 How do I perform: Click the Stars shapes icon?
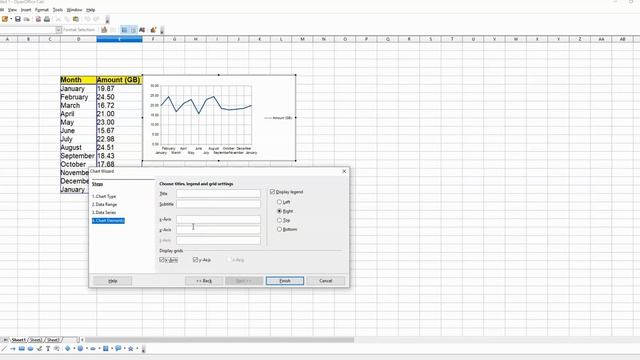(x=131, y=349)
